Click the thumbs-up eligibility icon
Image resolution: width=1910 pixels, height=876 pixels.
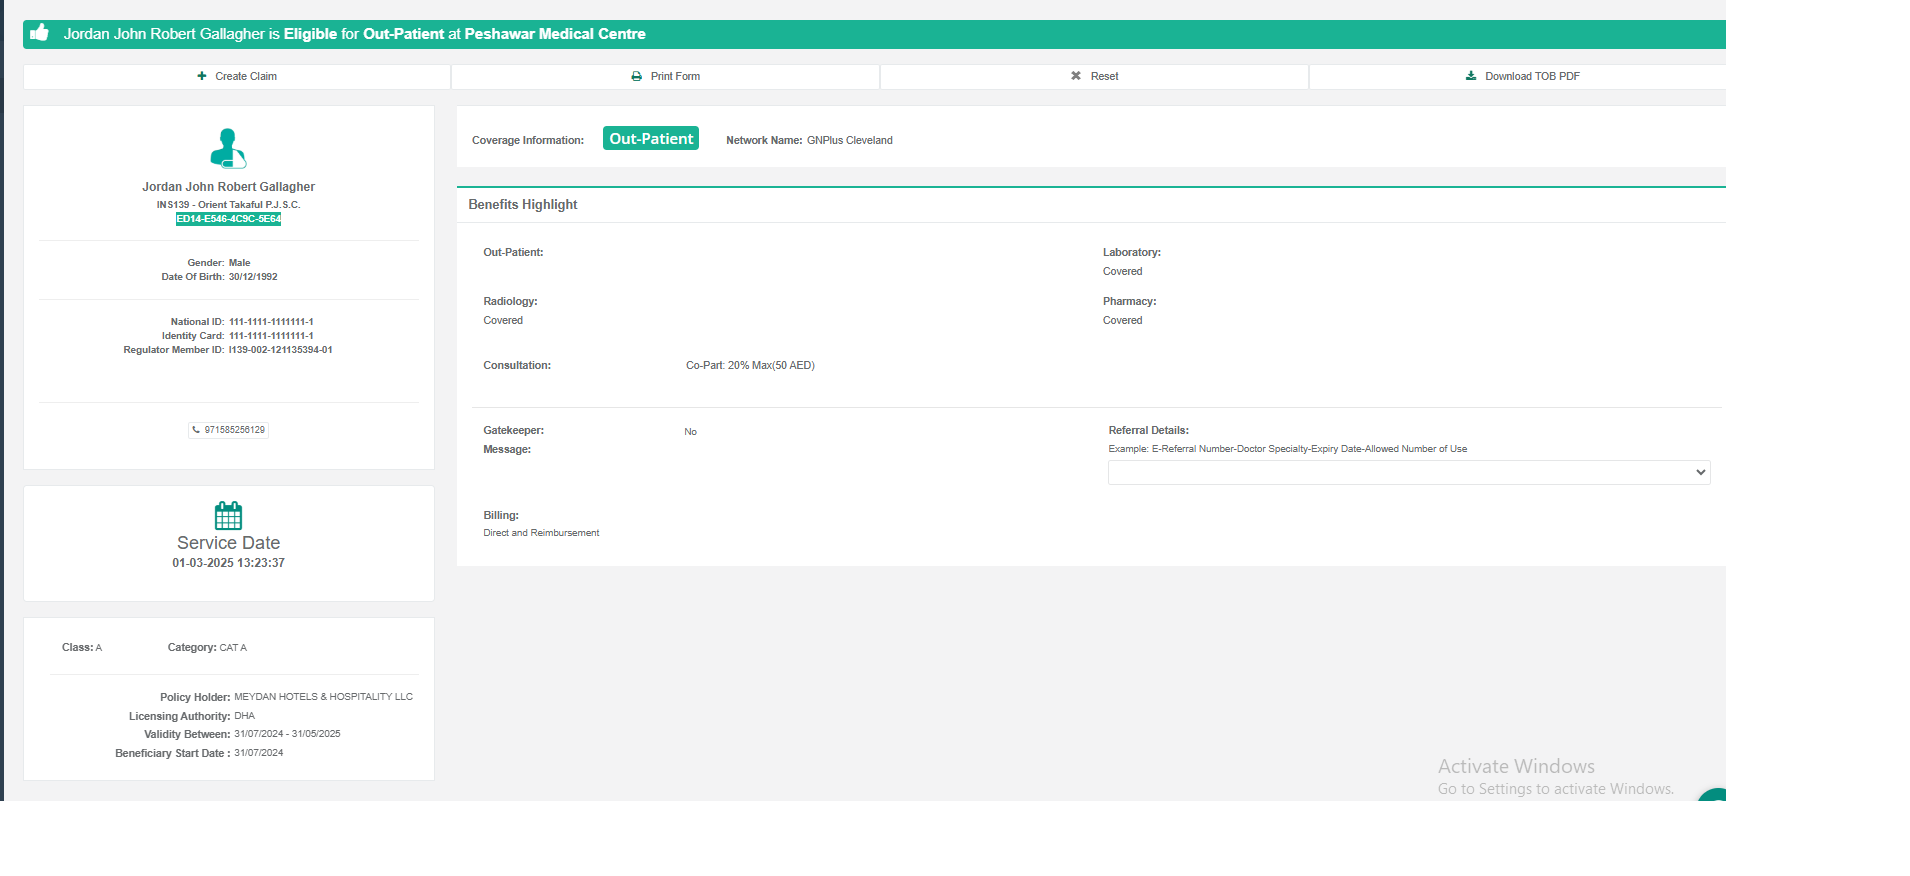39,33
